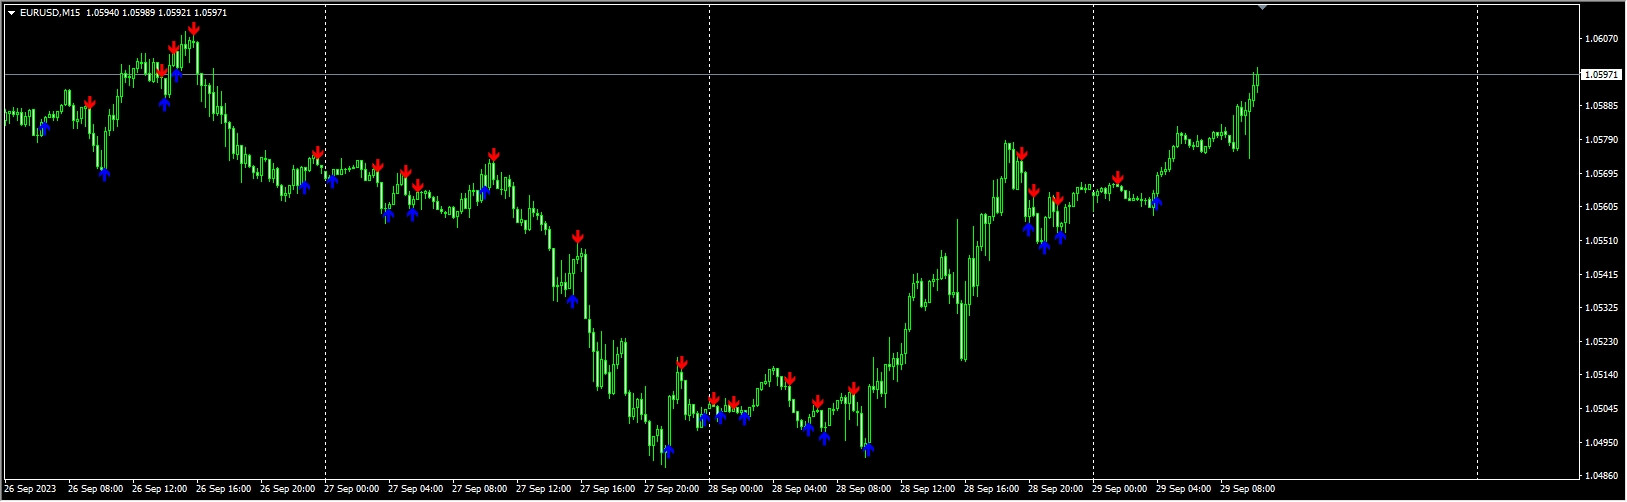The width and height of the screenshot is (1627, 502).
Task: Click the 27 Sep 00:00 time label
Action: 352,490
